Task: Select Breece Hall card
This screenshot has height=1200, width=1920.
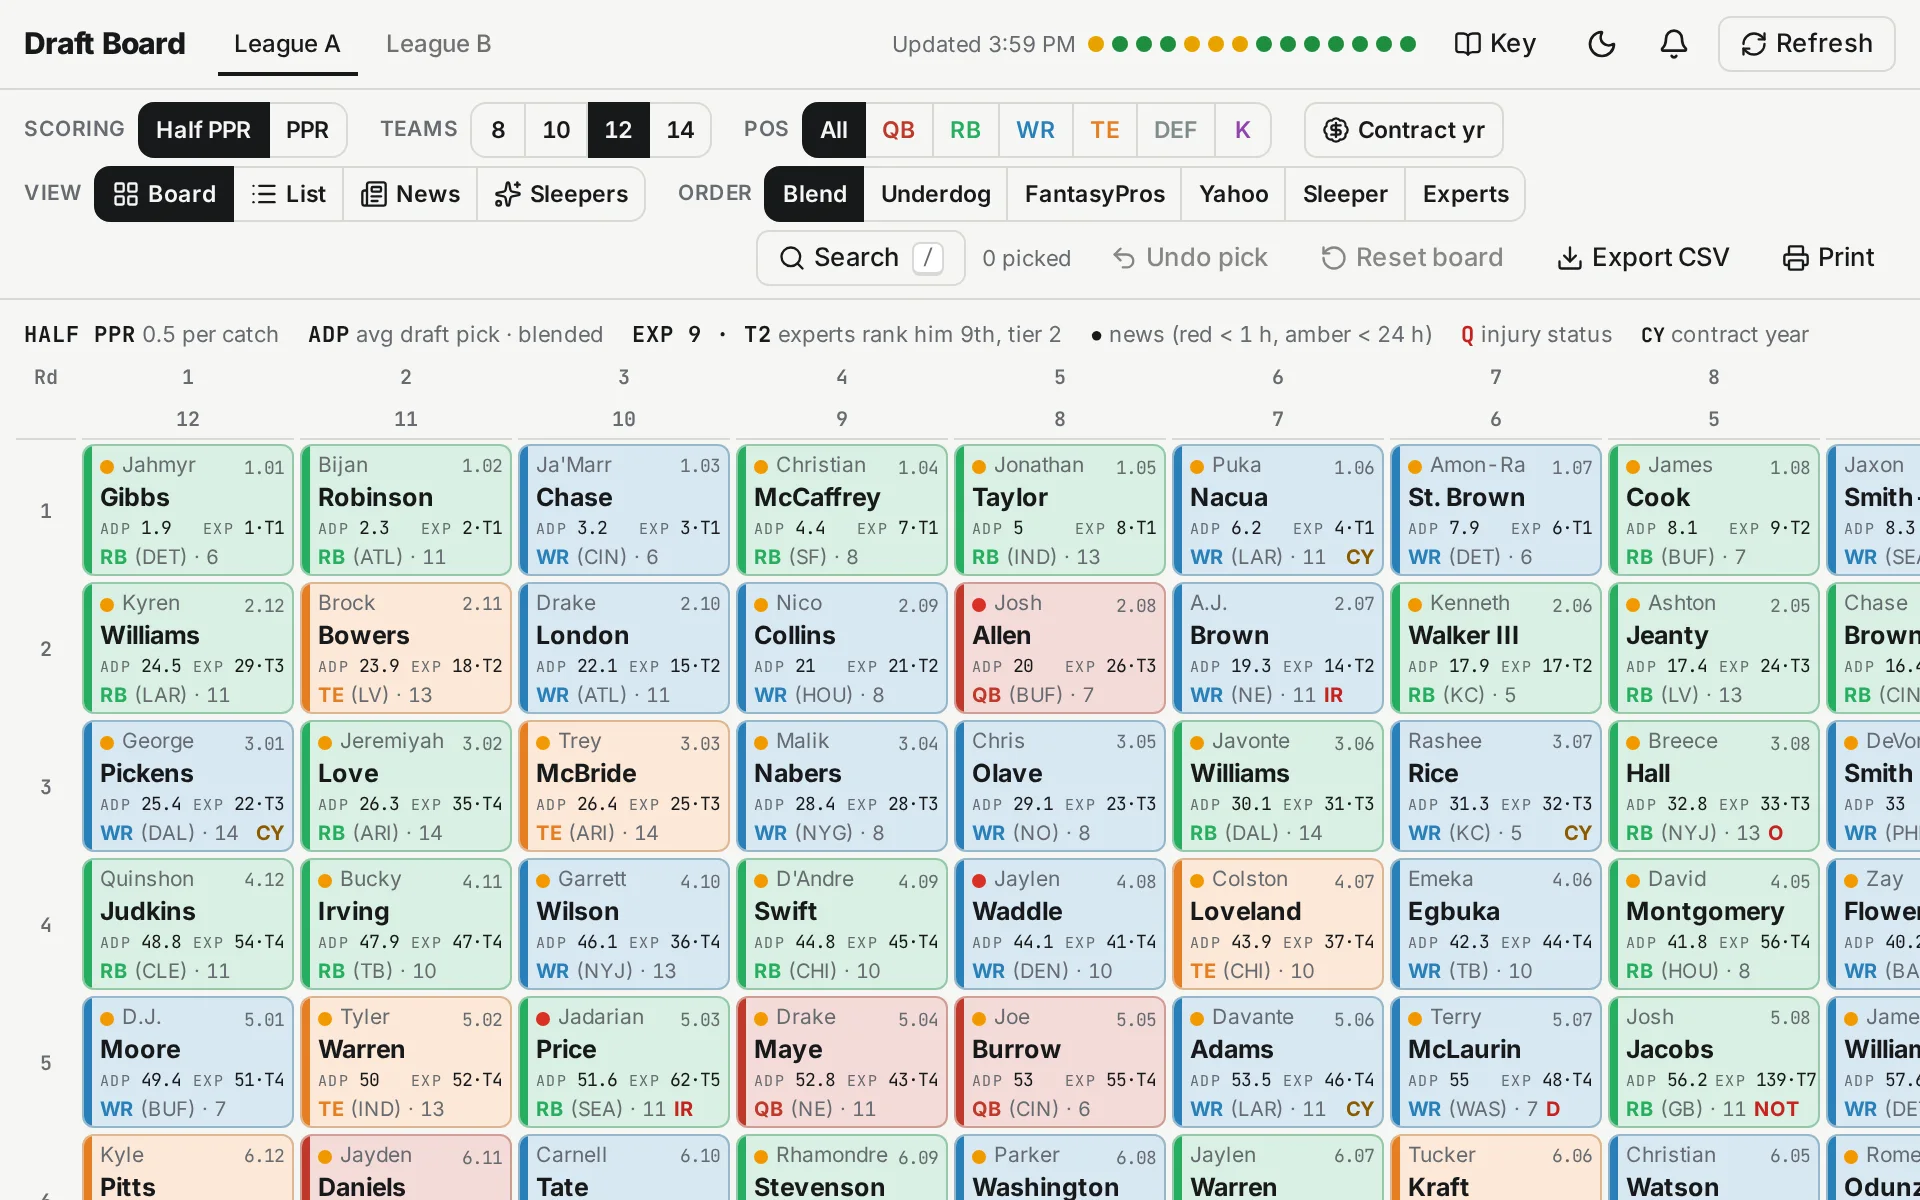Action: point(1714,786)
